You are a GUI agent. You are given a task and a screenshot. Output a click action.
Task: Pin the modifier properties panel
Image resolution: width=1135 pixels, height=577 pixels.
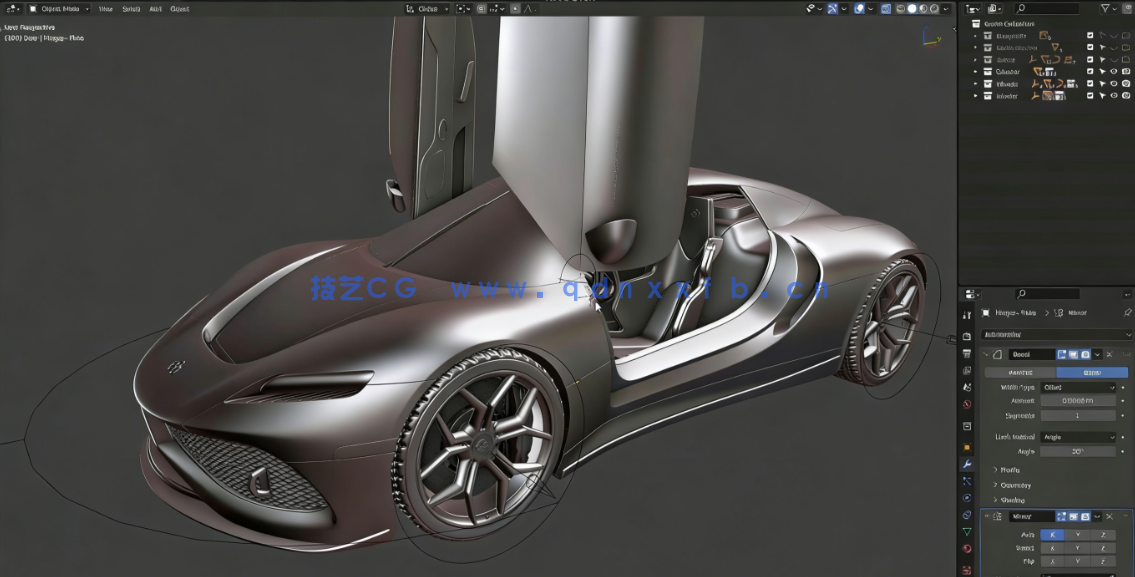[1127, 312]
